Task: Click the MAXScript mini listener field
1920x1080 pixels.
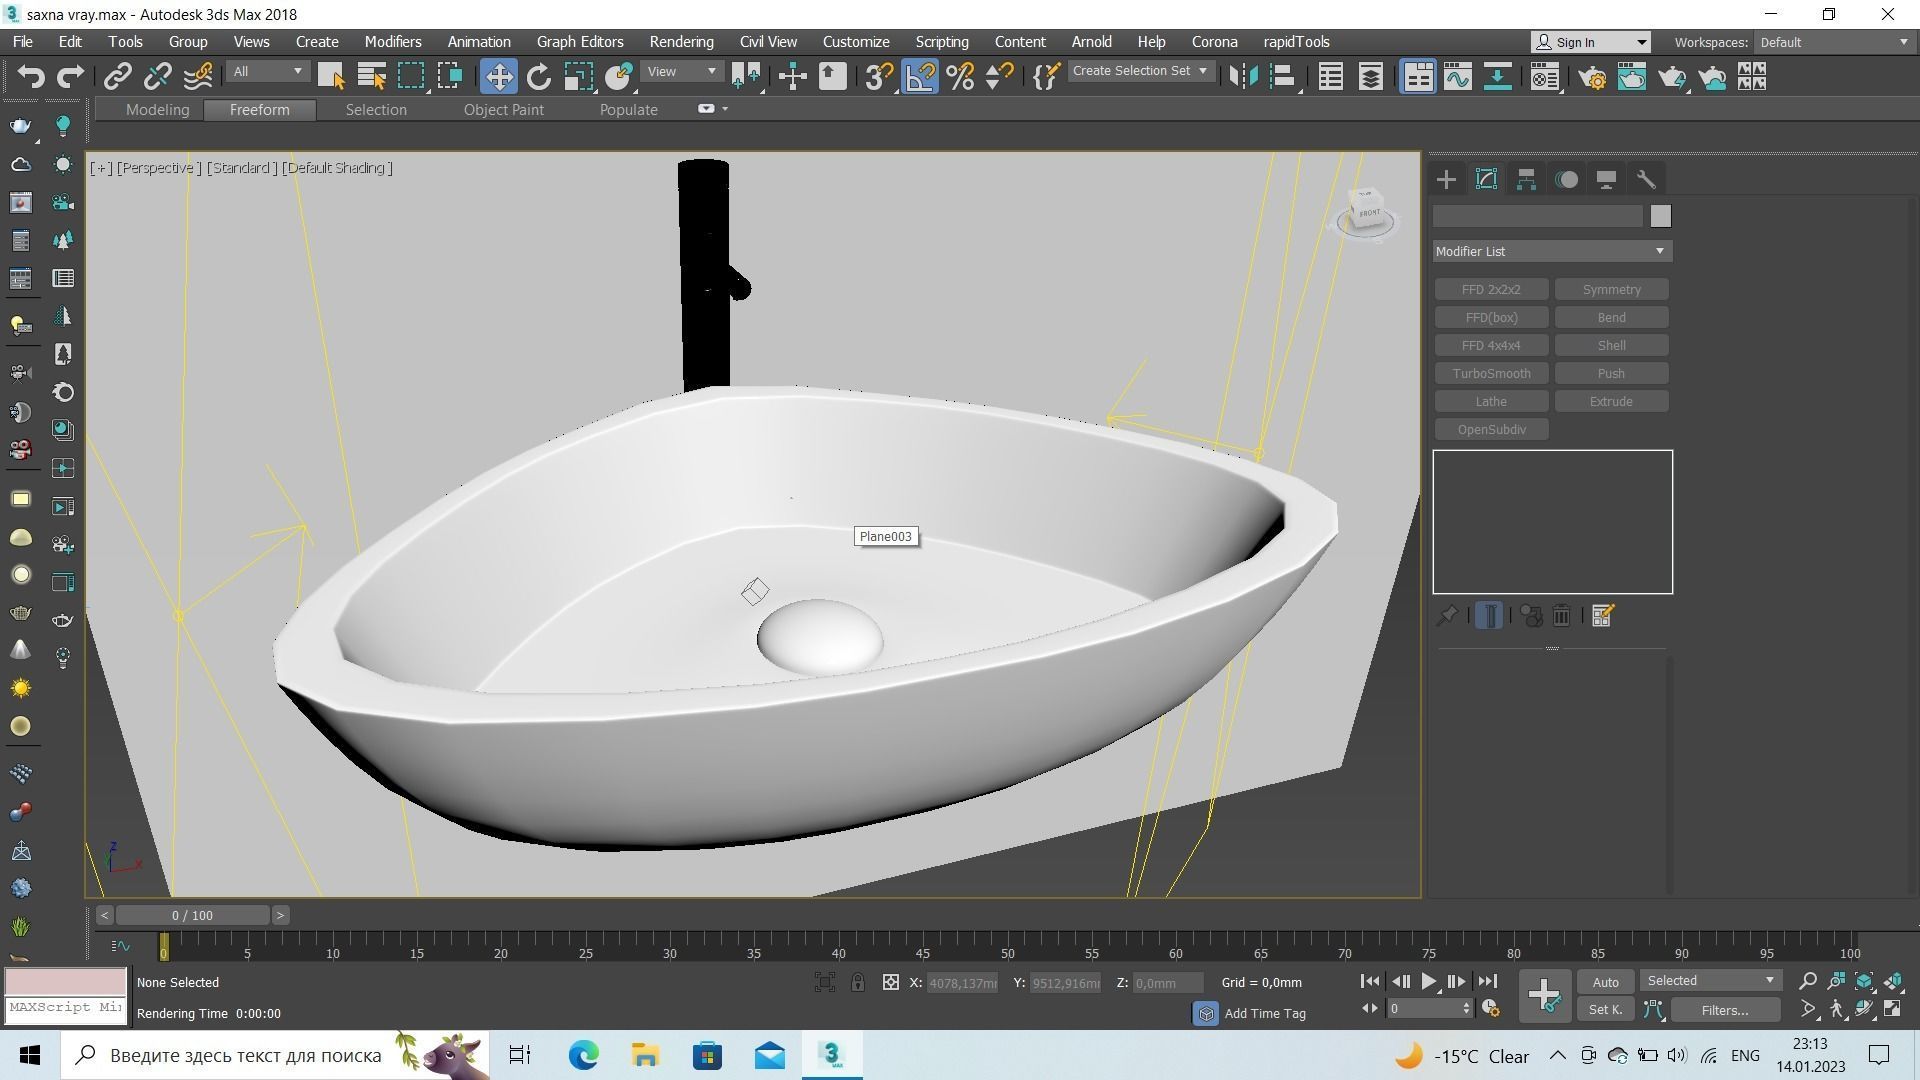Action: (x=65, y=1008)
